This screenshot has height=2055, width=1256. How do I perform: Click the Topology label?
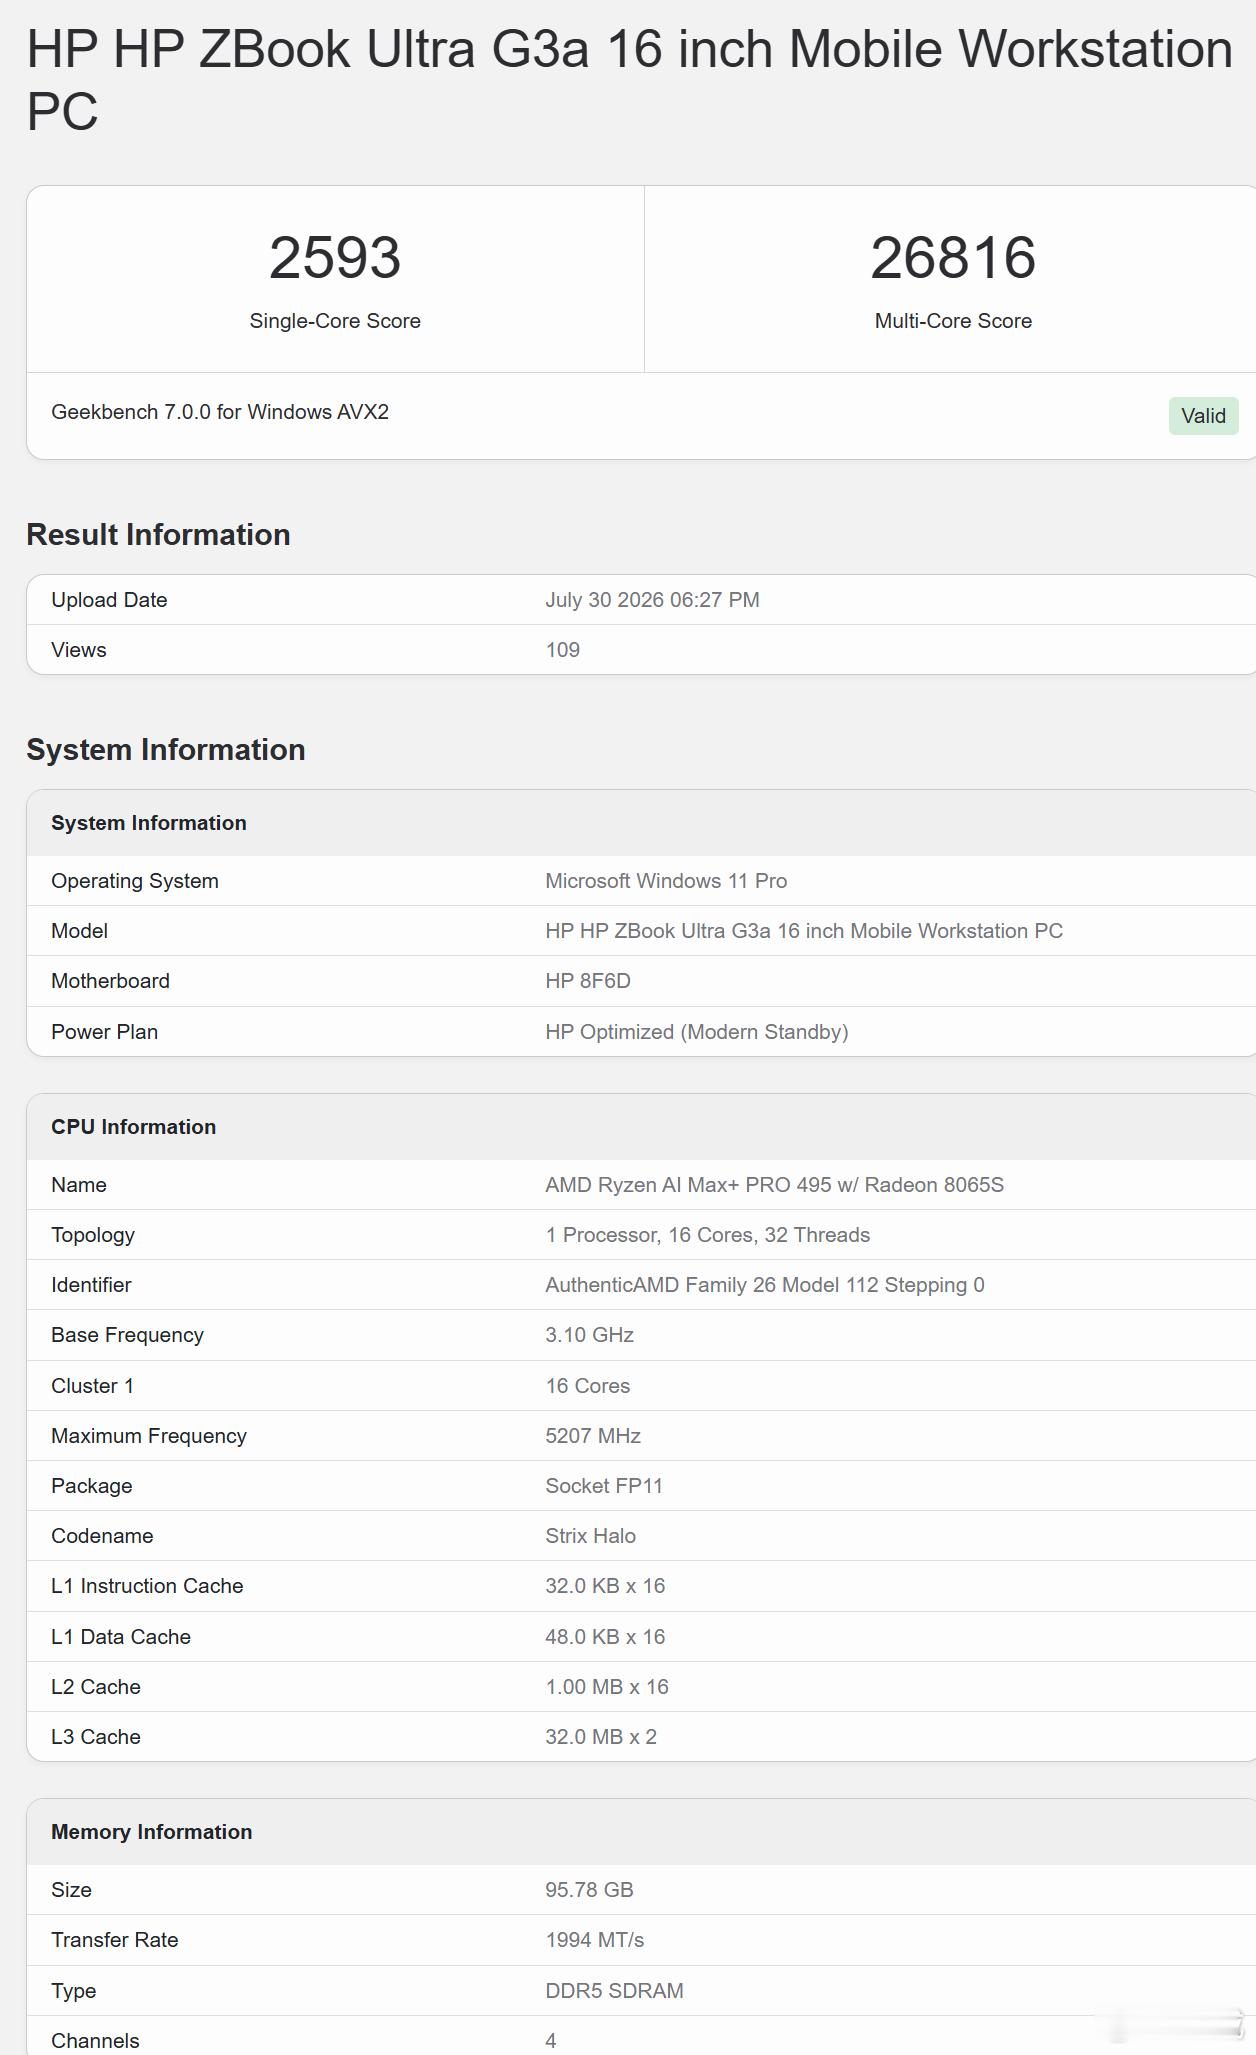pos(93,1235)
